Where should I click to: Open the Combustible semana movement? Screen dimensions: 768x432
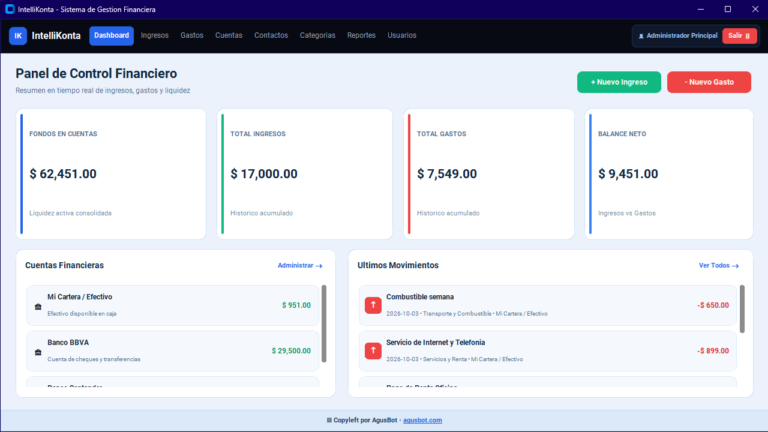click(x=548, y=305)
